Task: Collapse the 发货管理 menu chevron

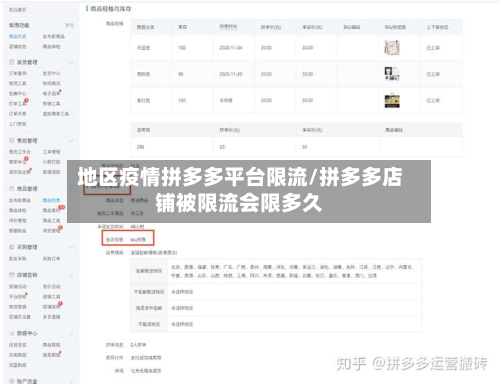Action: coord(71,63)
